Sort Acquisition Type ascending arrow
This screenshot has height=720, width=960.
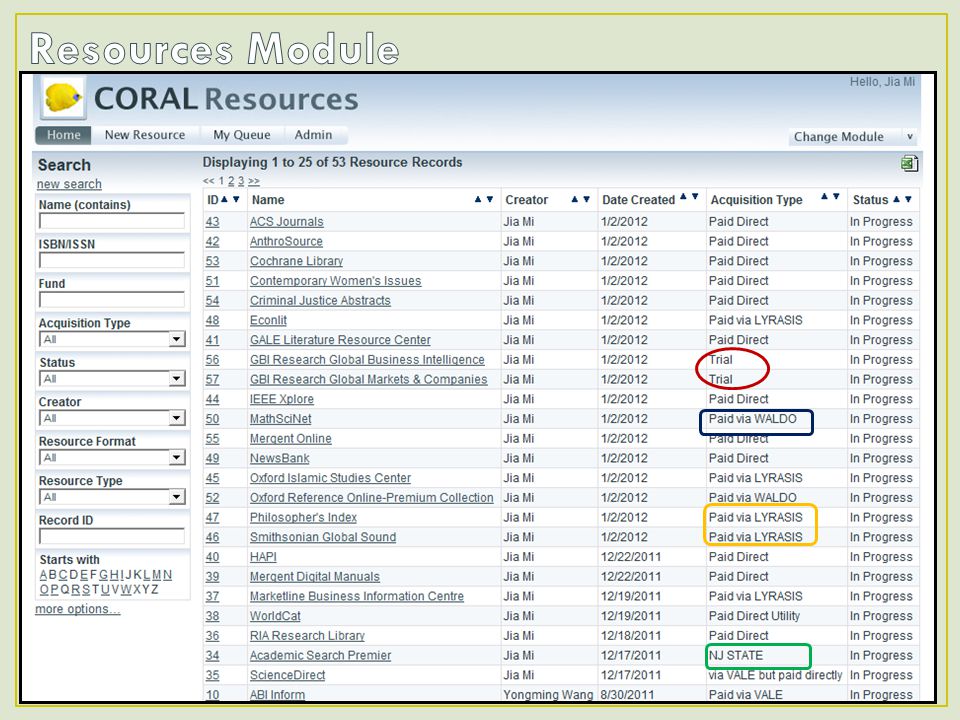pos(824,197)
